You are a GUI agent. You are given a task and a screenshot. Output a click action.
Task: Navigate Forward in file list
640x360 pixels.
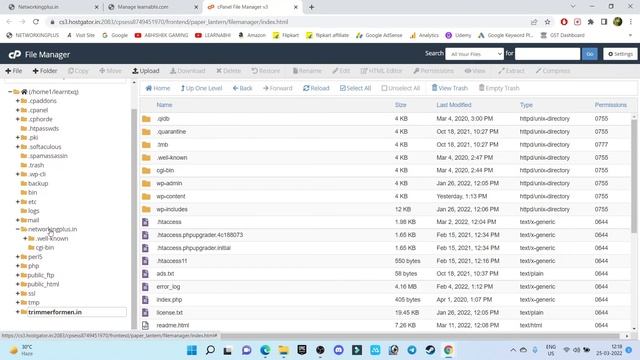coord(278,88)
